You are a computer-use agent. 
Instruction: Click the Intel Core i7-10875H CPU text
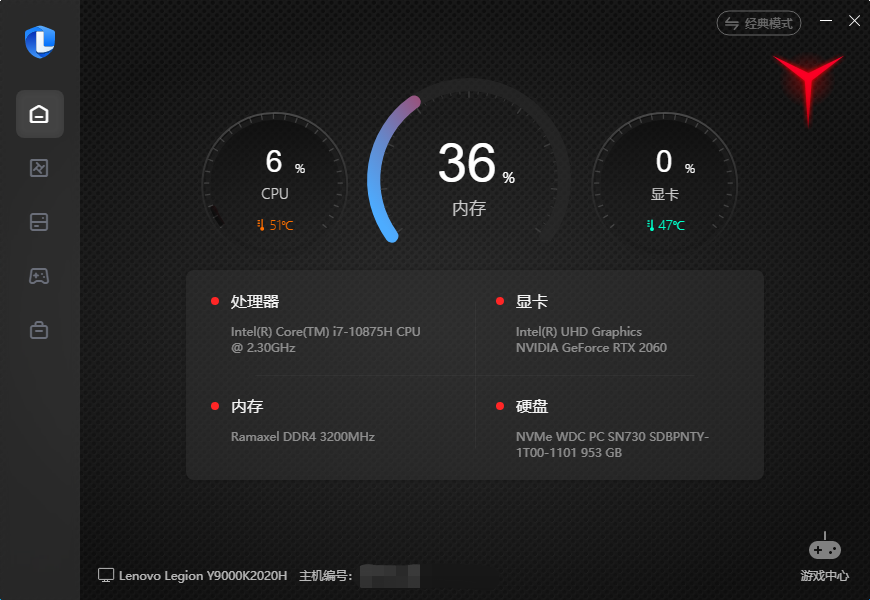pos(326,339)
